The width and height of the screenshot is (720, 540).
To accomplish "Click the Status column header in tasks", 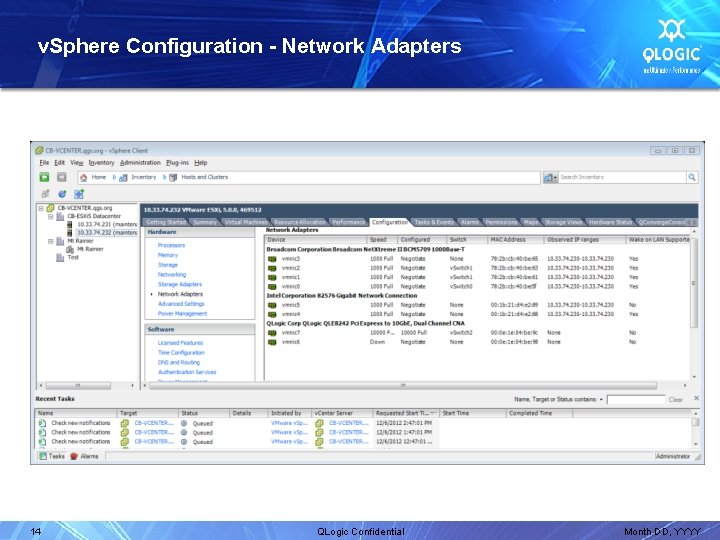I will pyautogui.click(x=203, y=413).
